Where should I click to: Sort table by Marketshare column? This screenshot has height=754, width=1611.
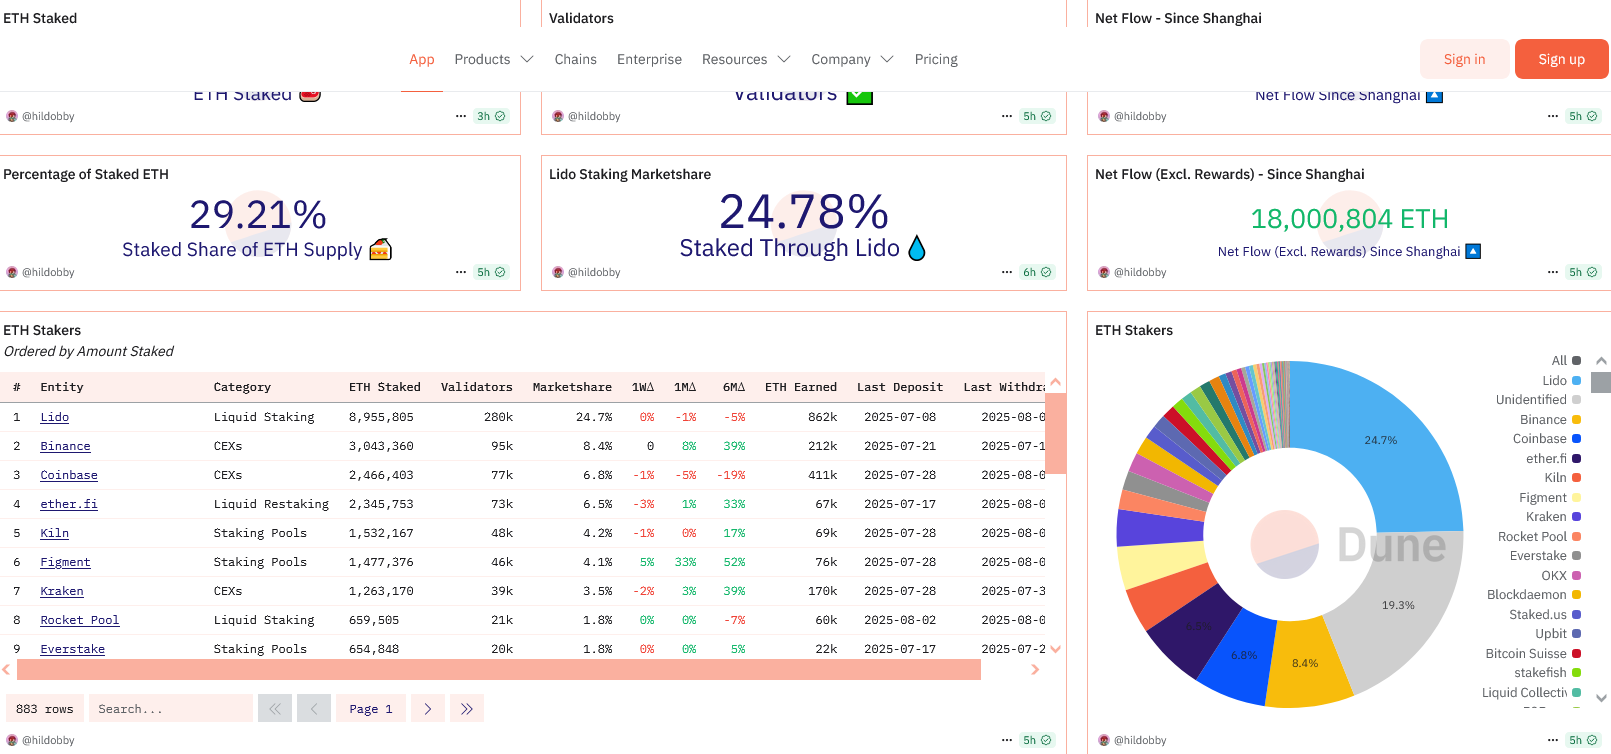pyautogui.click(x=572, y=387)
